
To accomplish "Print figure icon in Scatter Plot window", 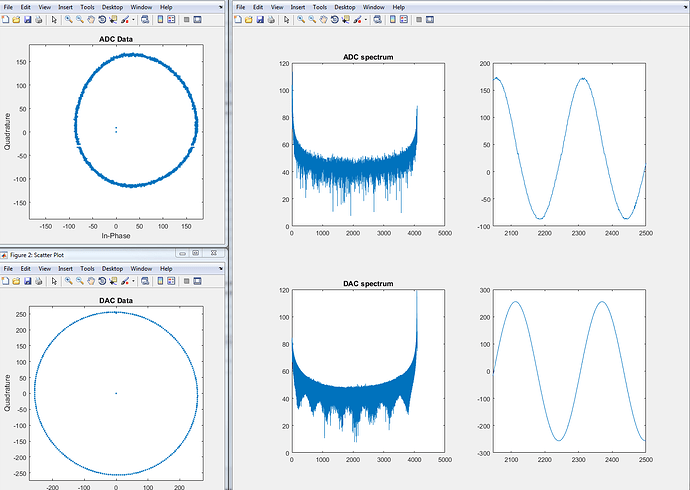I will pos(38,281).
